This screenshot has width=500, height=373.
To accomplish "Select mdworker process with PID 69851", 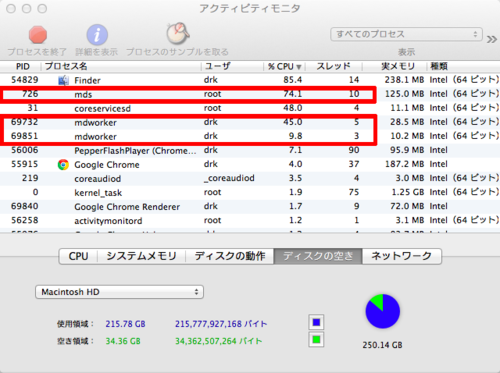I will (x=95, y=137).
